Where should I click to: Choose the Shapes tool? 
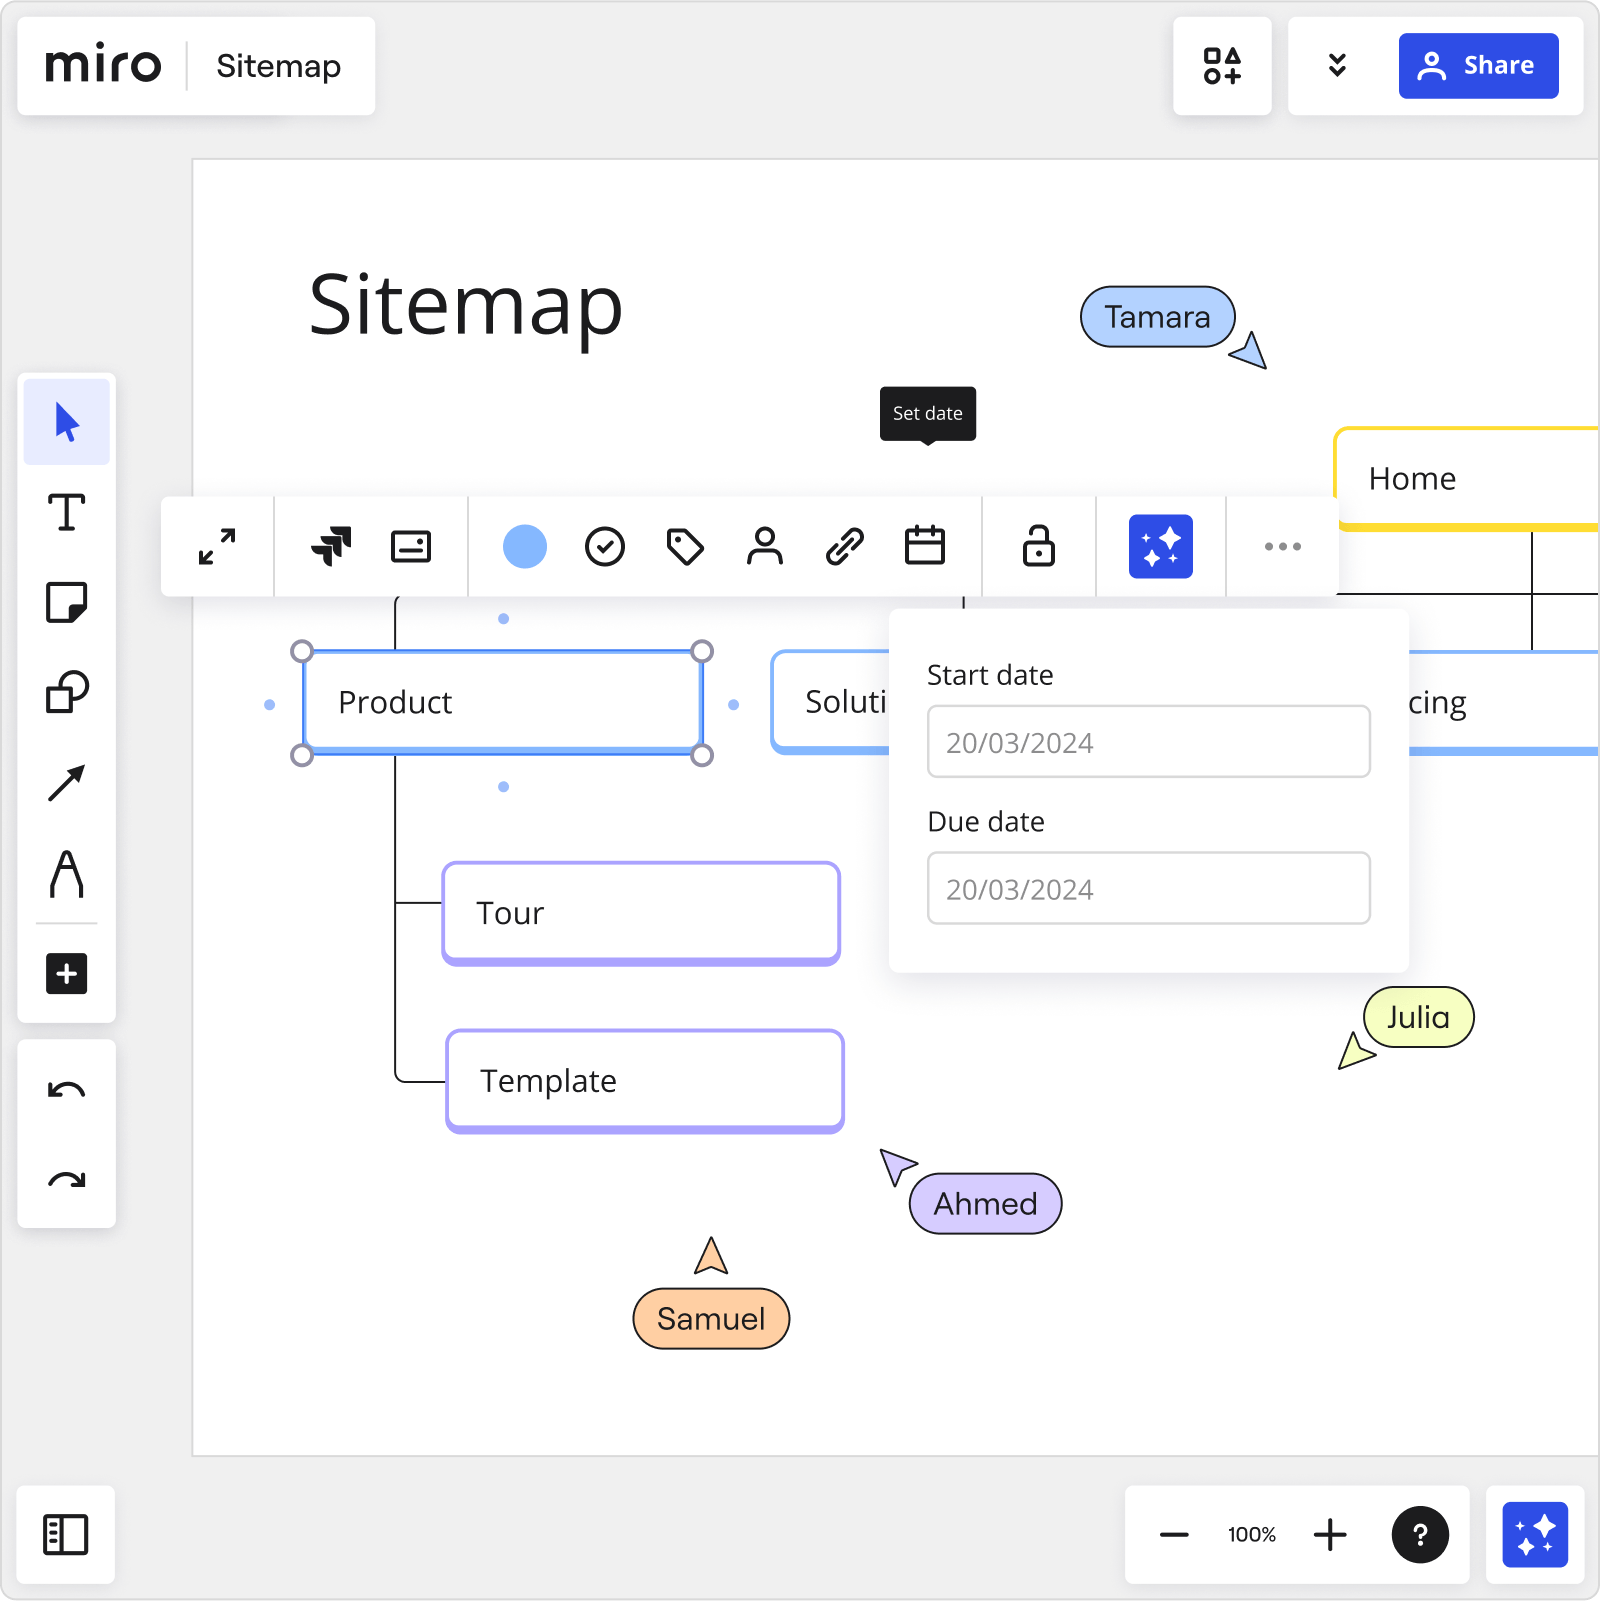point(66,692)
